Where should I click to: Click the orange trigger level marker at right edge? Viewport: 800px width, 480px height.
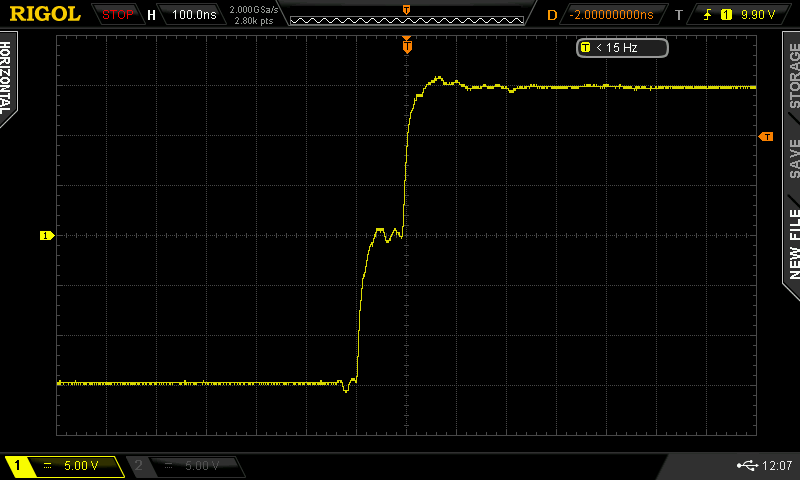click(x=766, y=136)
